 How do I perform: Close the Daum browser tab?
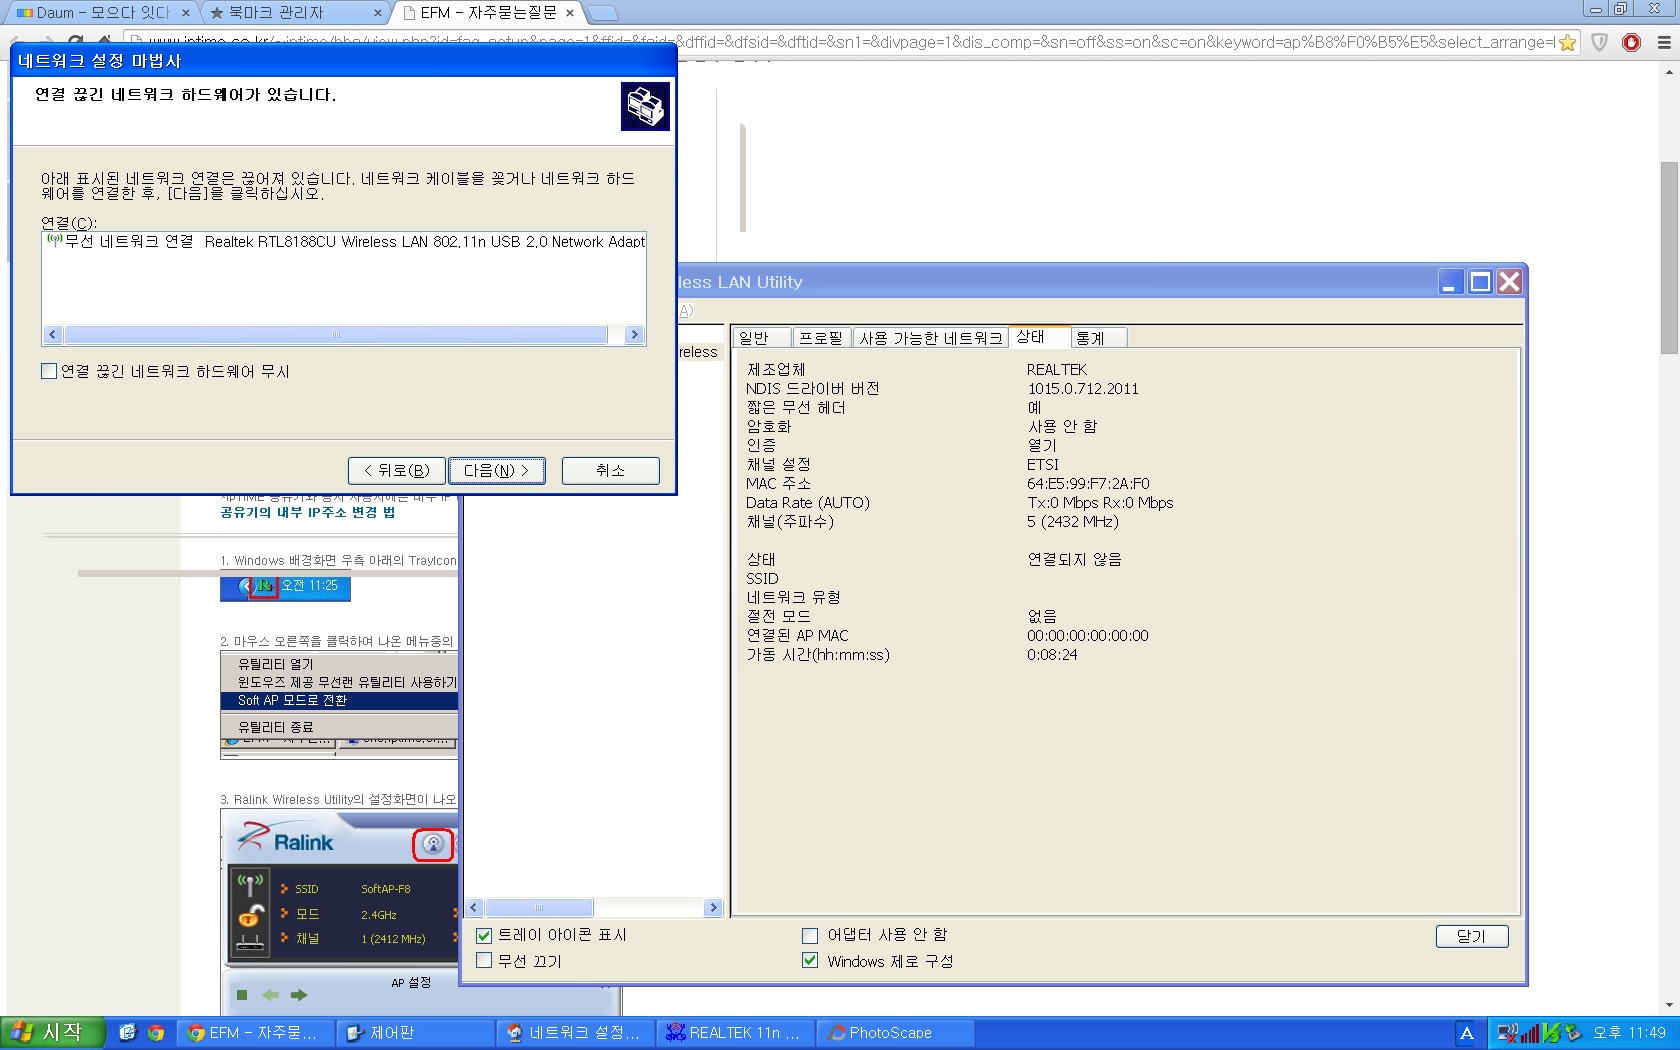186,13
